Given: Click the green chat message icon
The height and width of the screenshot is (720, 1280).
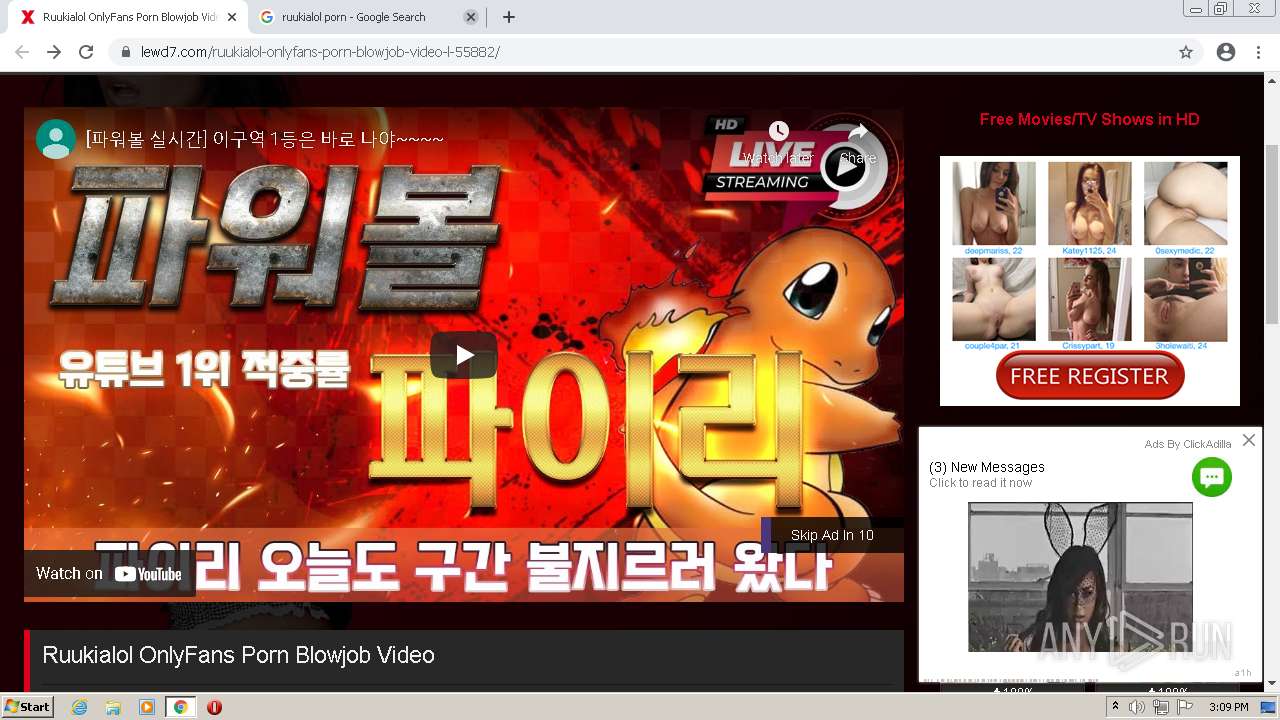Looking at the screenshot, I should tap(1212, 477).
